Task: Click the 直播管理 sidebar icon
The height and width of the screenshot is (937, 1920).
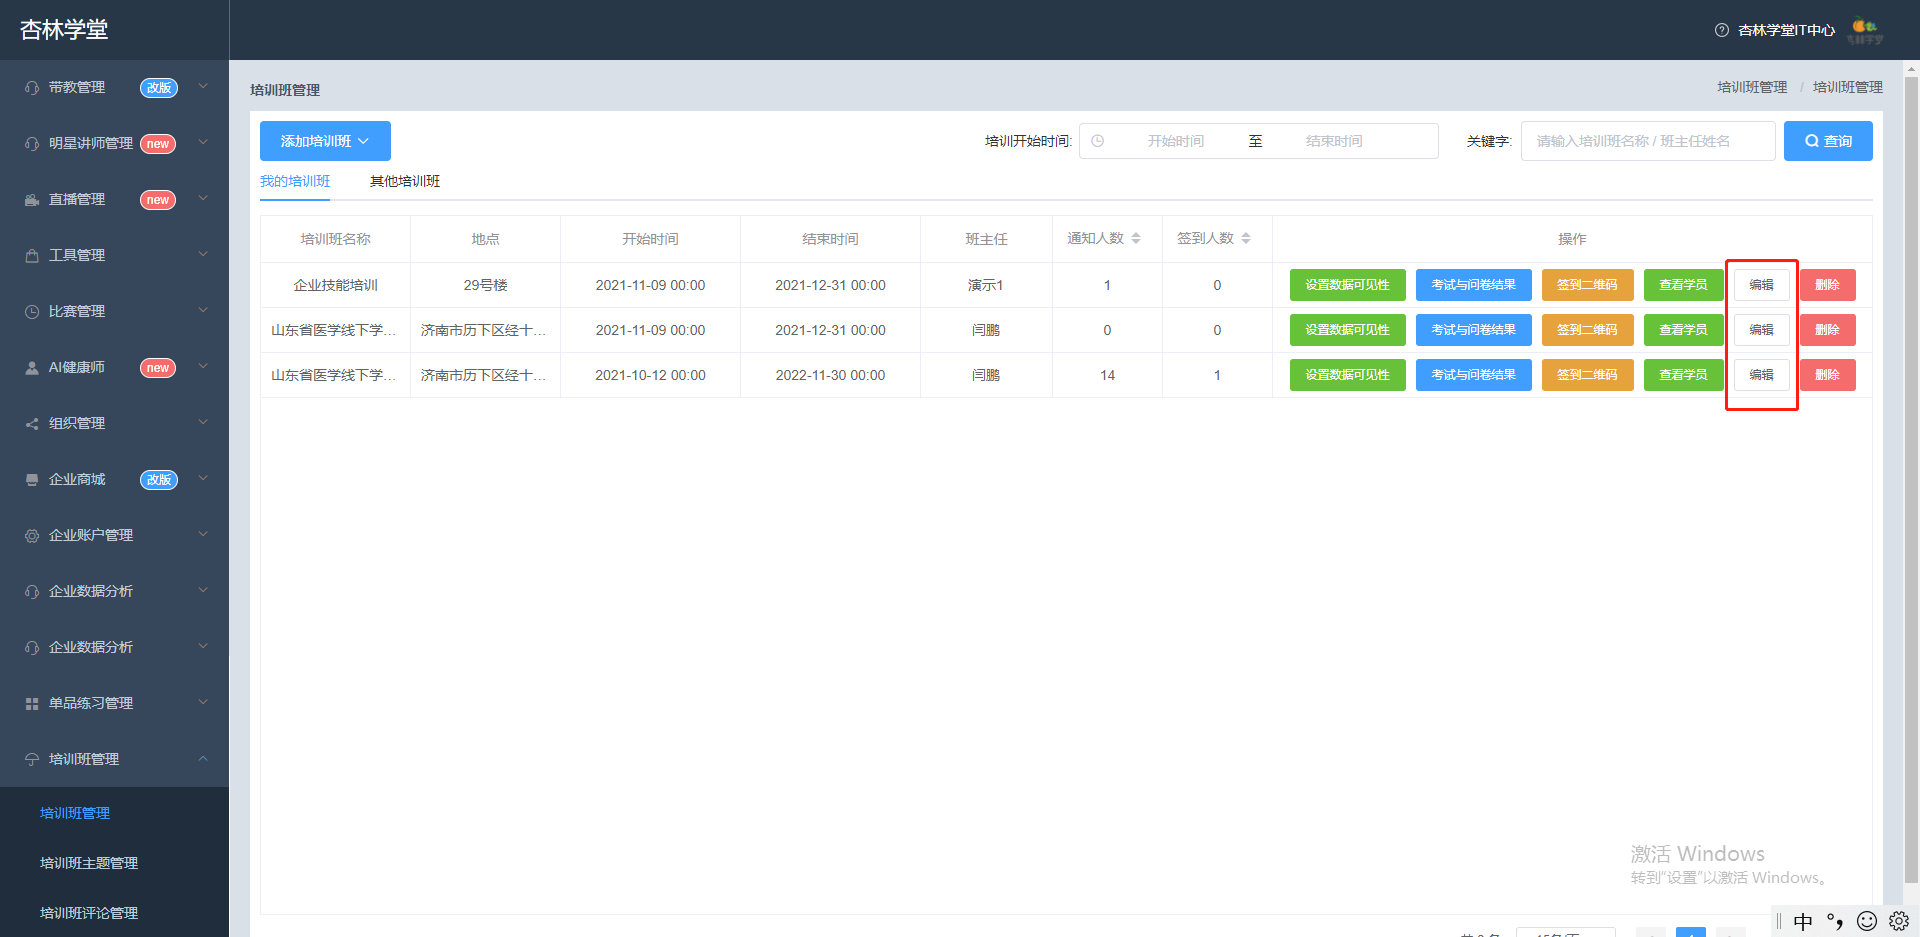Action: (x=32, y=200)
